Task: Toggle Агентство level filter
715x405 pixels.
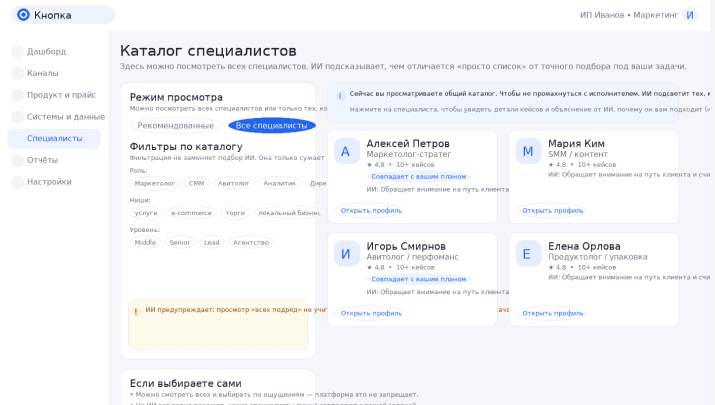Action: (251, 243)
